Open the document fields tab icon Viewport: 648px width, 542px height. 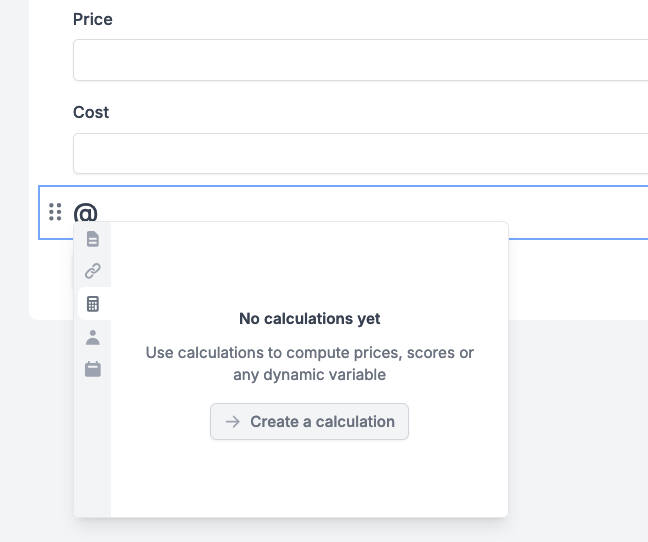(x=93, y=239)
